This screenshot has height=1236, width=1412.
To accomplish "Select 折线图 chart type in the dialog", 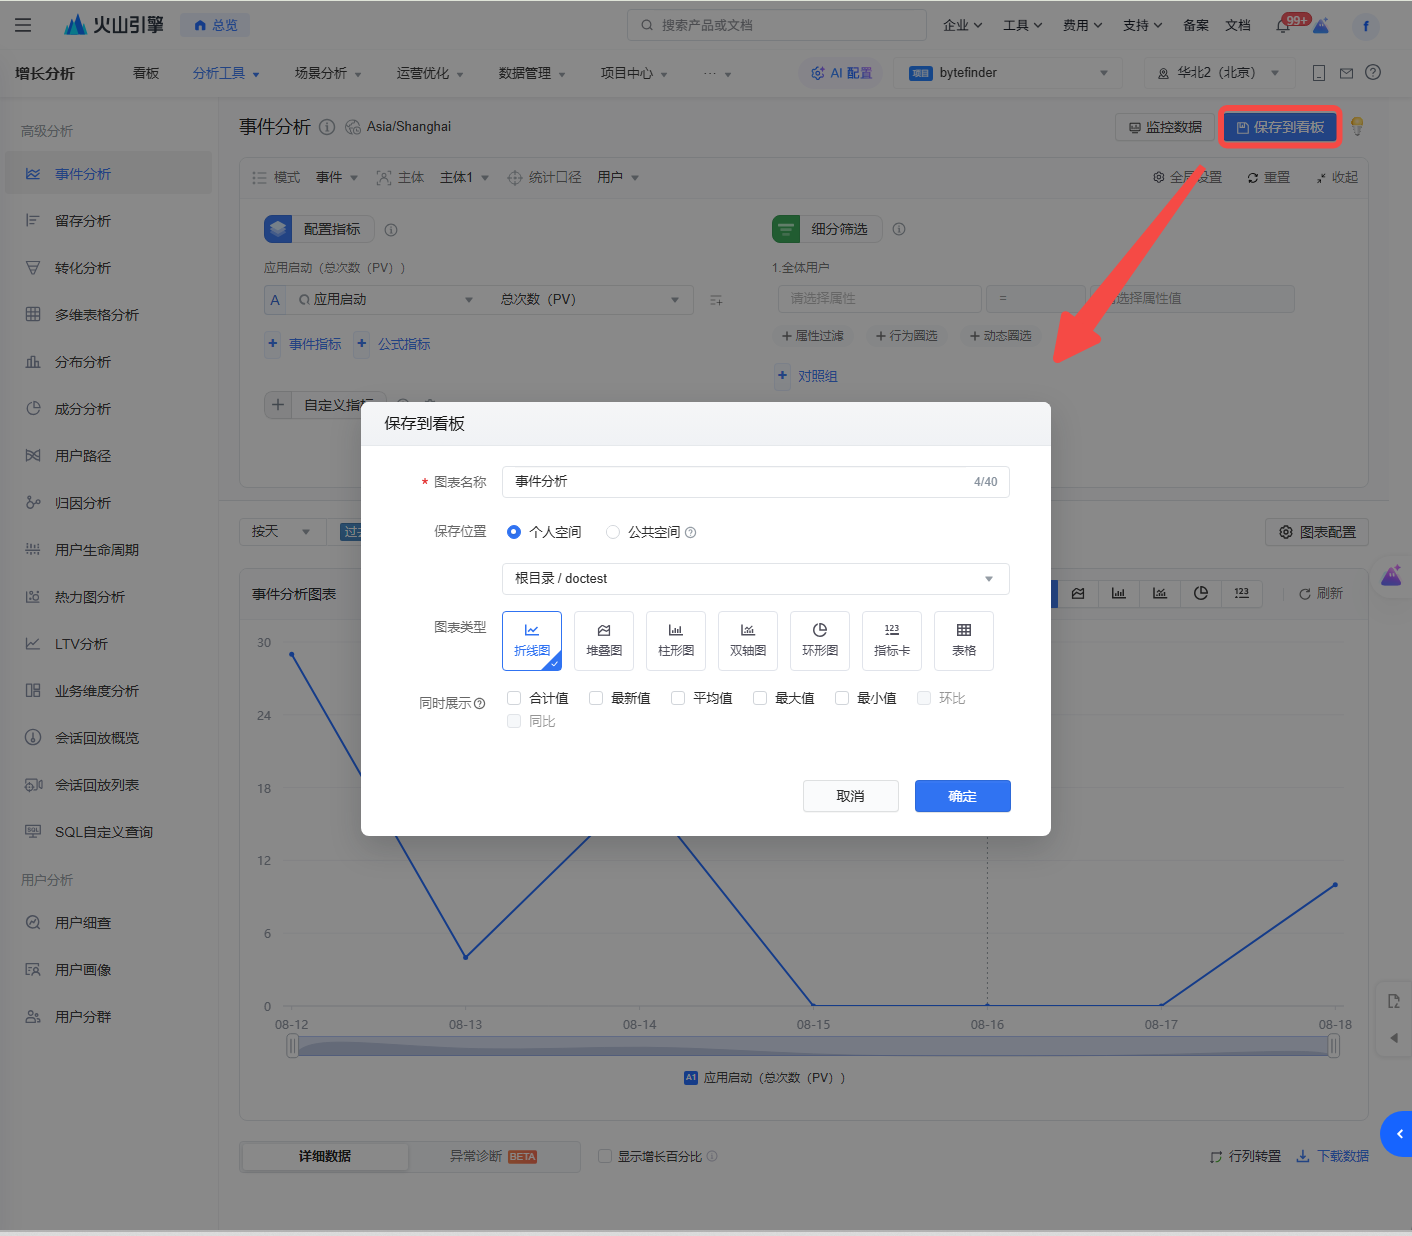I will tap(532, 641).
